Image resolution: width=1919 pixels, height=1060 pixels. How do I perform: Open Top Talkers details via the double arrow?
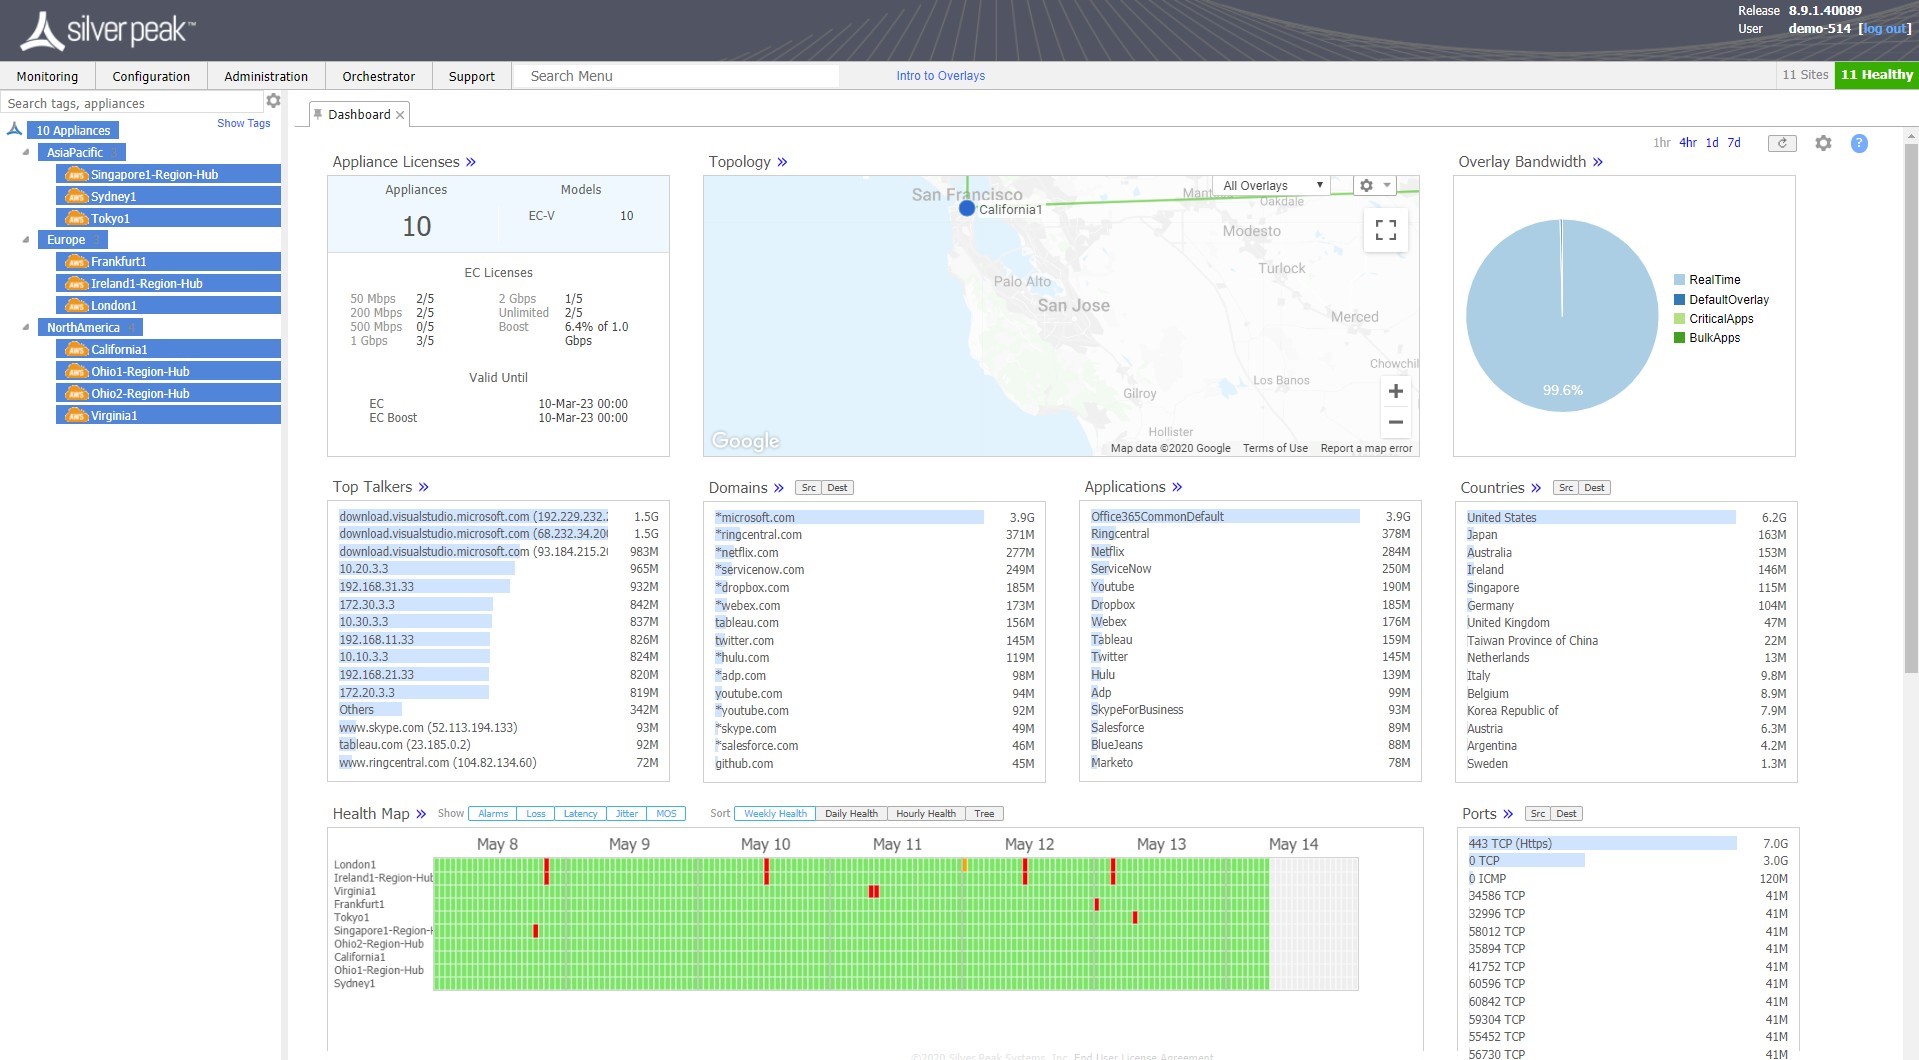tap(423, 487)
